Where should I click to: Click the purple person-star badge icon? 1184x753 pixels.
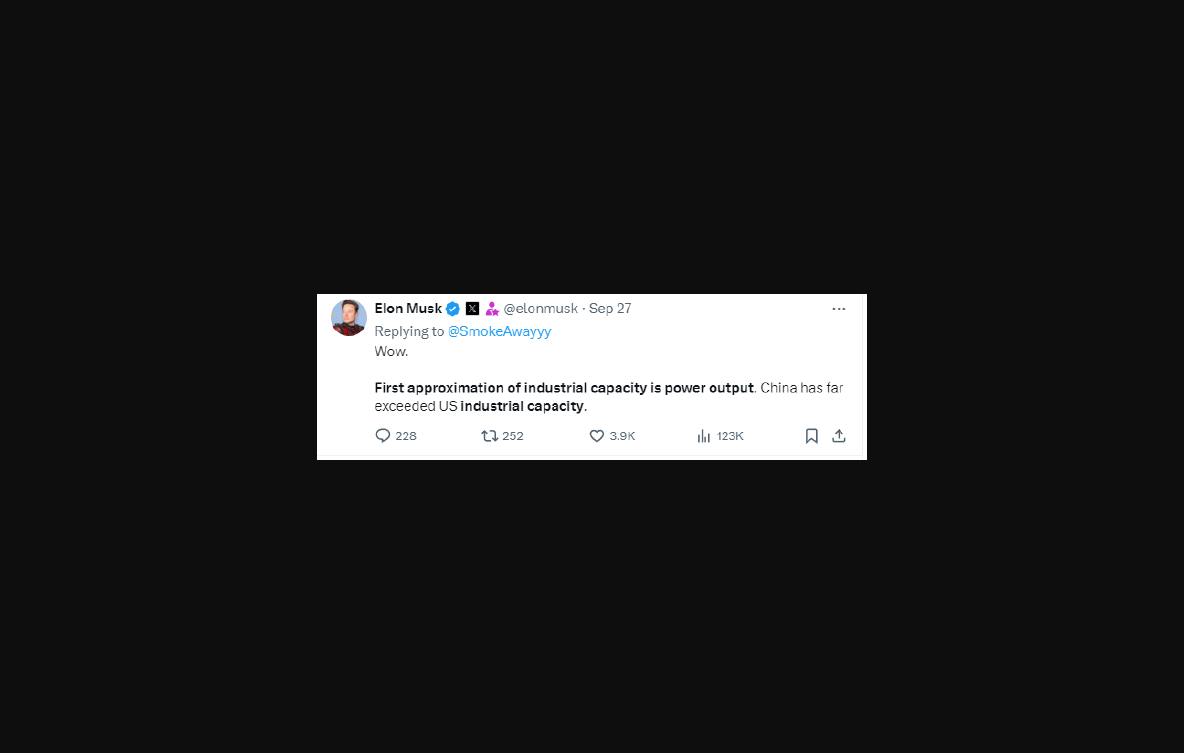[492, 308]
